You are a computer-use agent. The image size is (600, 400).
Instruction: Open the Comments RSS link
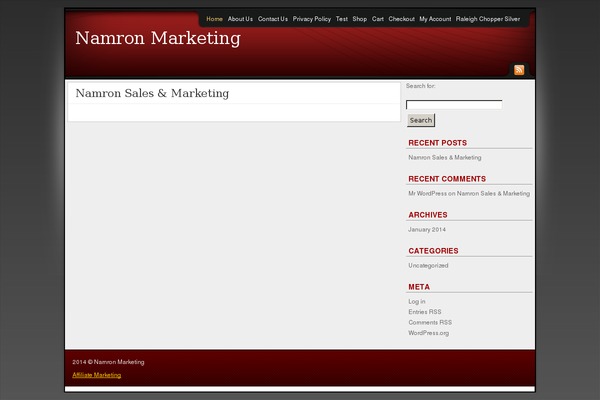(x=430, y=322)
